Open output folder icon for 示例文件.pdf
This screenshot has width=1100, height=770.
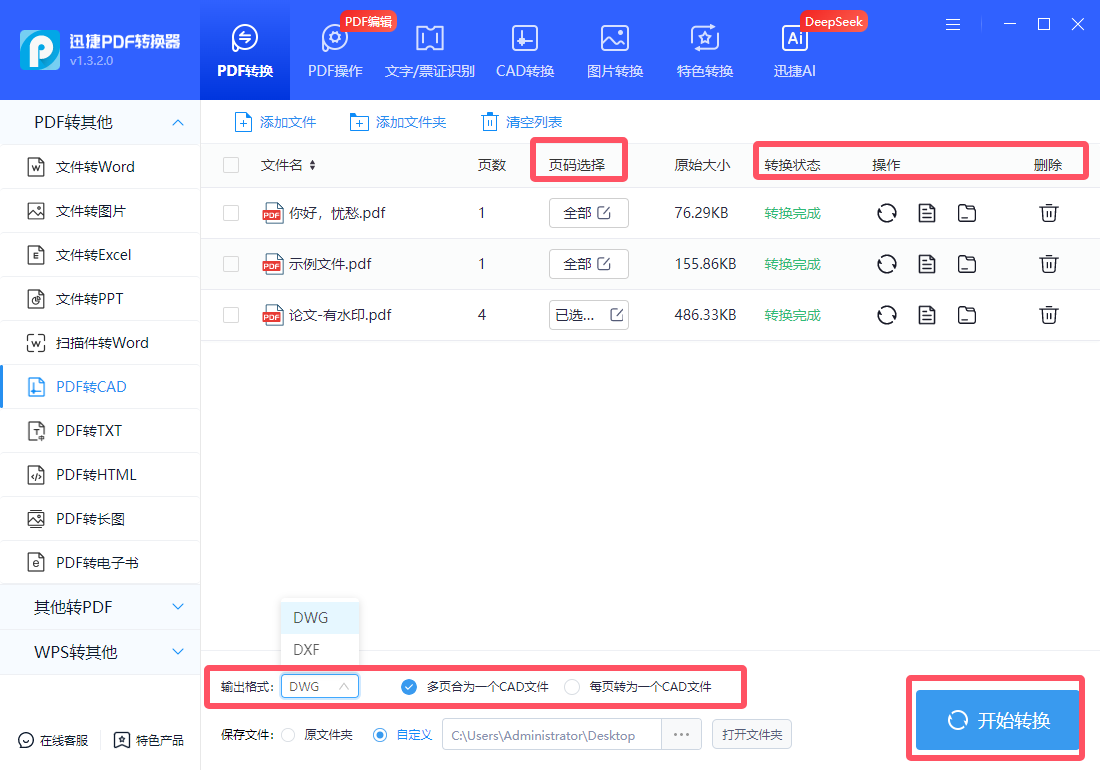tap(967, 264)
